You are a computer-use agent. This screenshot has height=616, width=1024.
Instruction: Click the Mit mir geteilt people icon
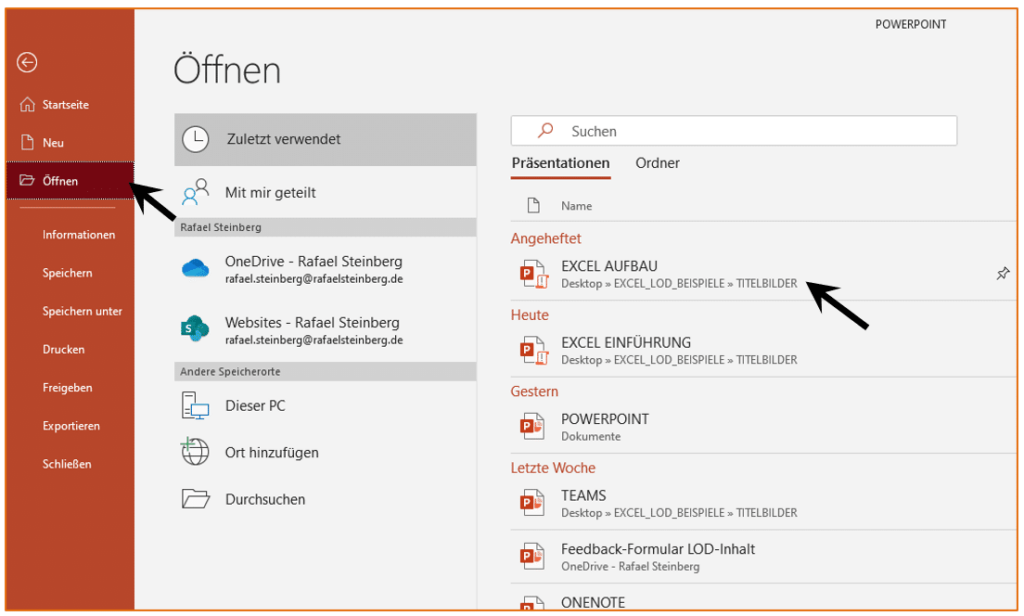(x=195, y=193)
